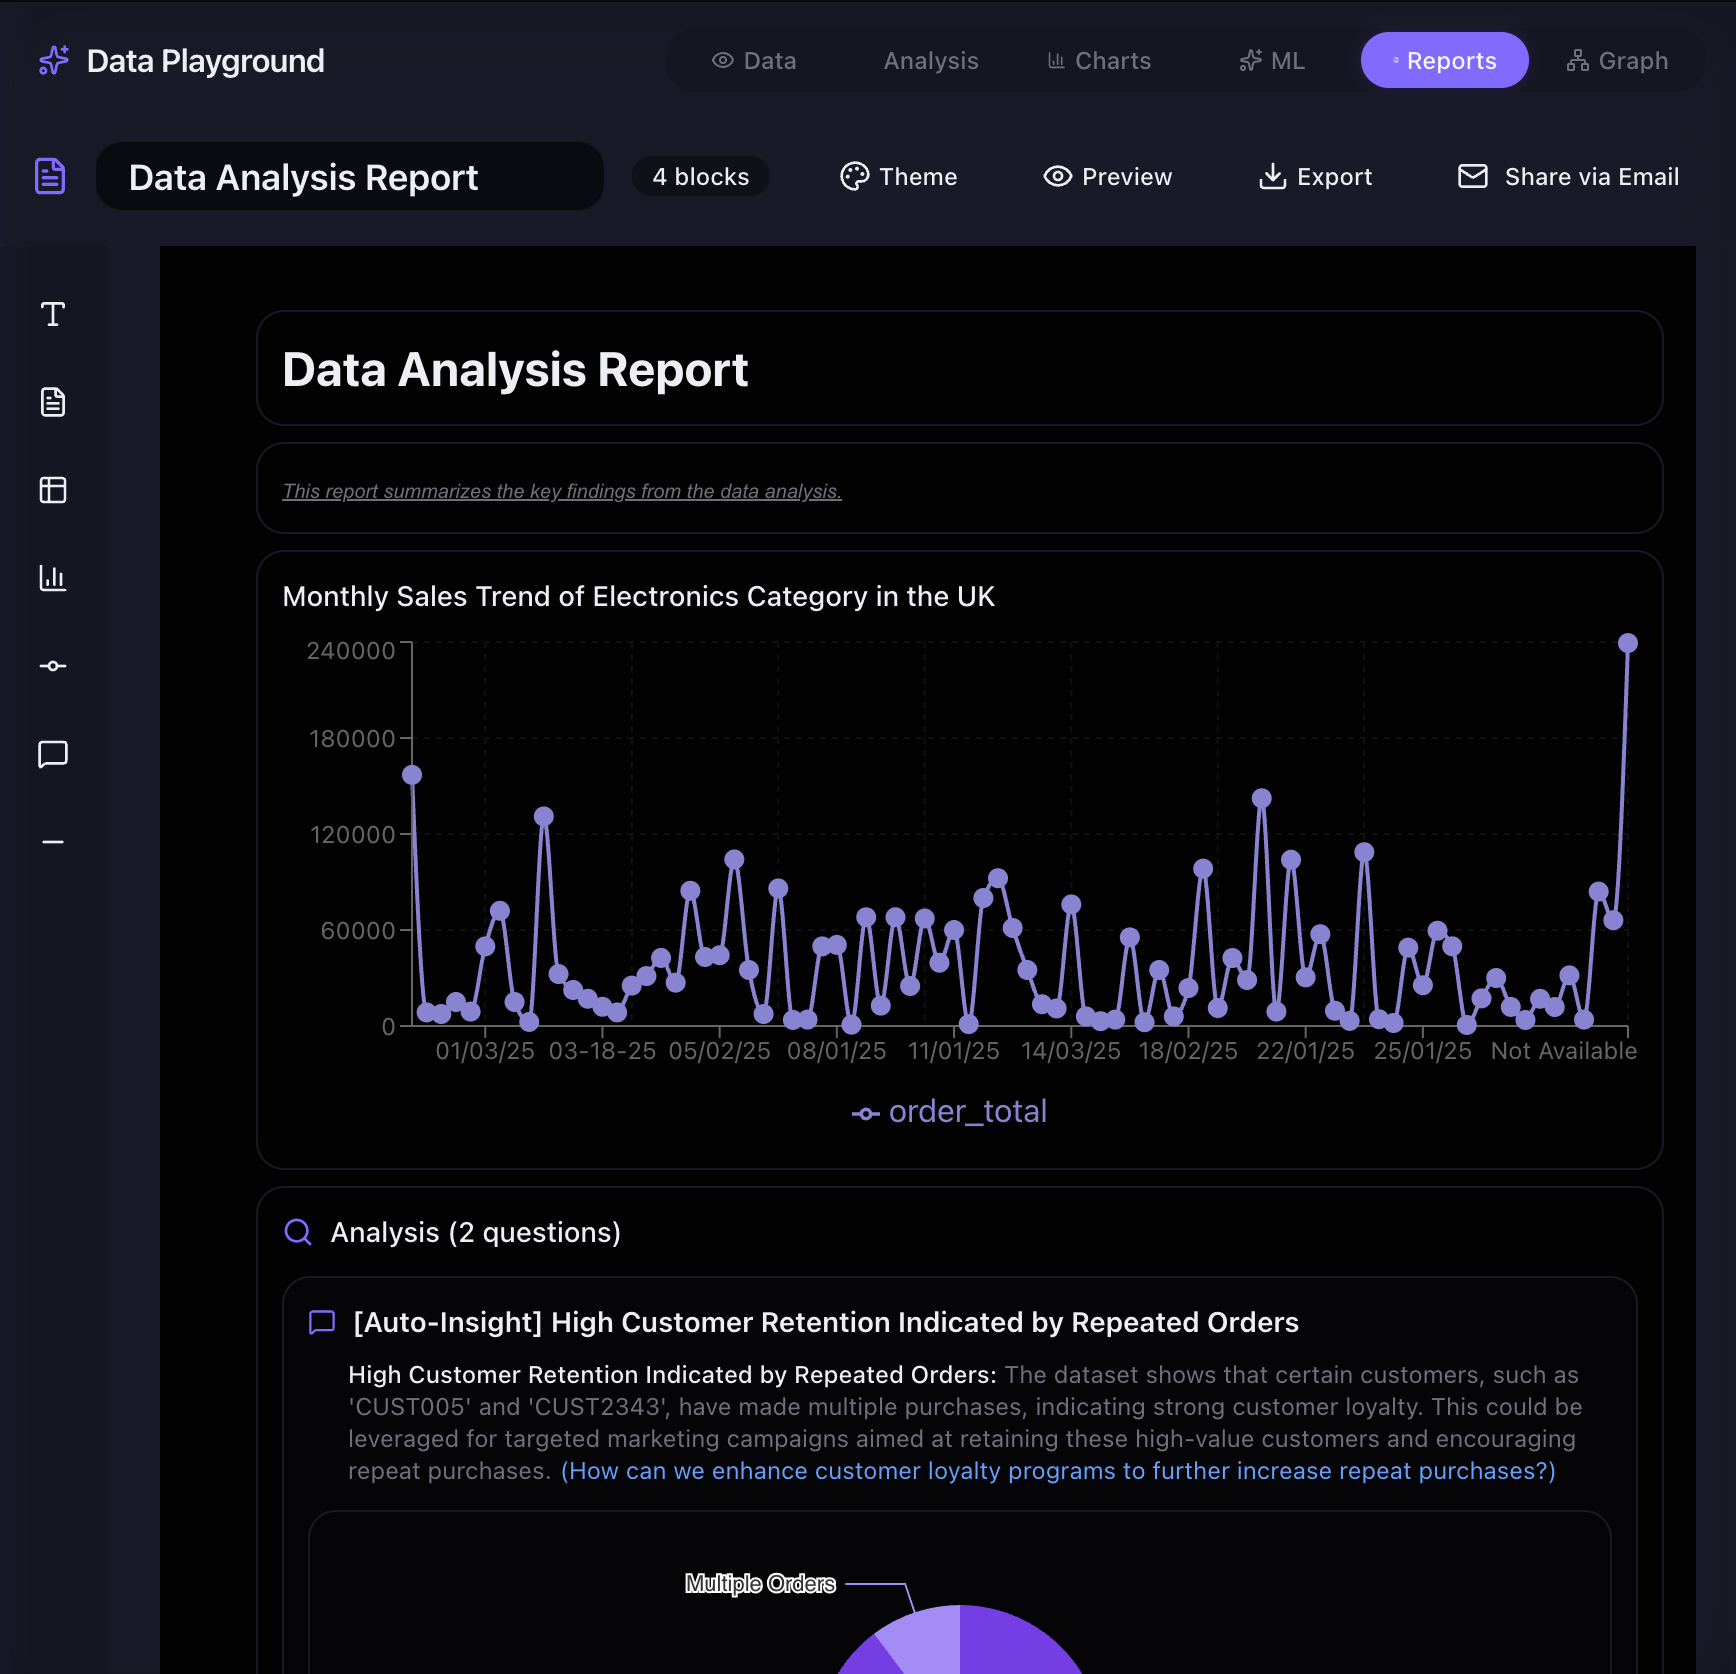Click the 240000 y-axis value
1736x1674 pixels.
(351, 651)
